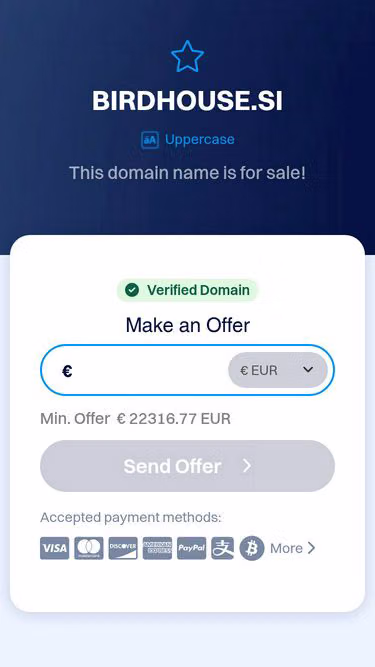Select the Bitcoin payment icon
The height and width of the screenshot is (667, 375).
[252, 548]
